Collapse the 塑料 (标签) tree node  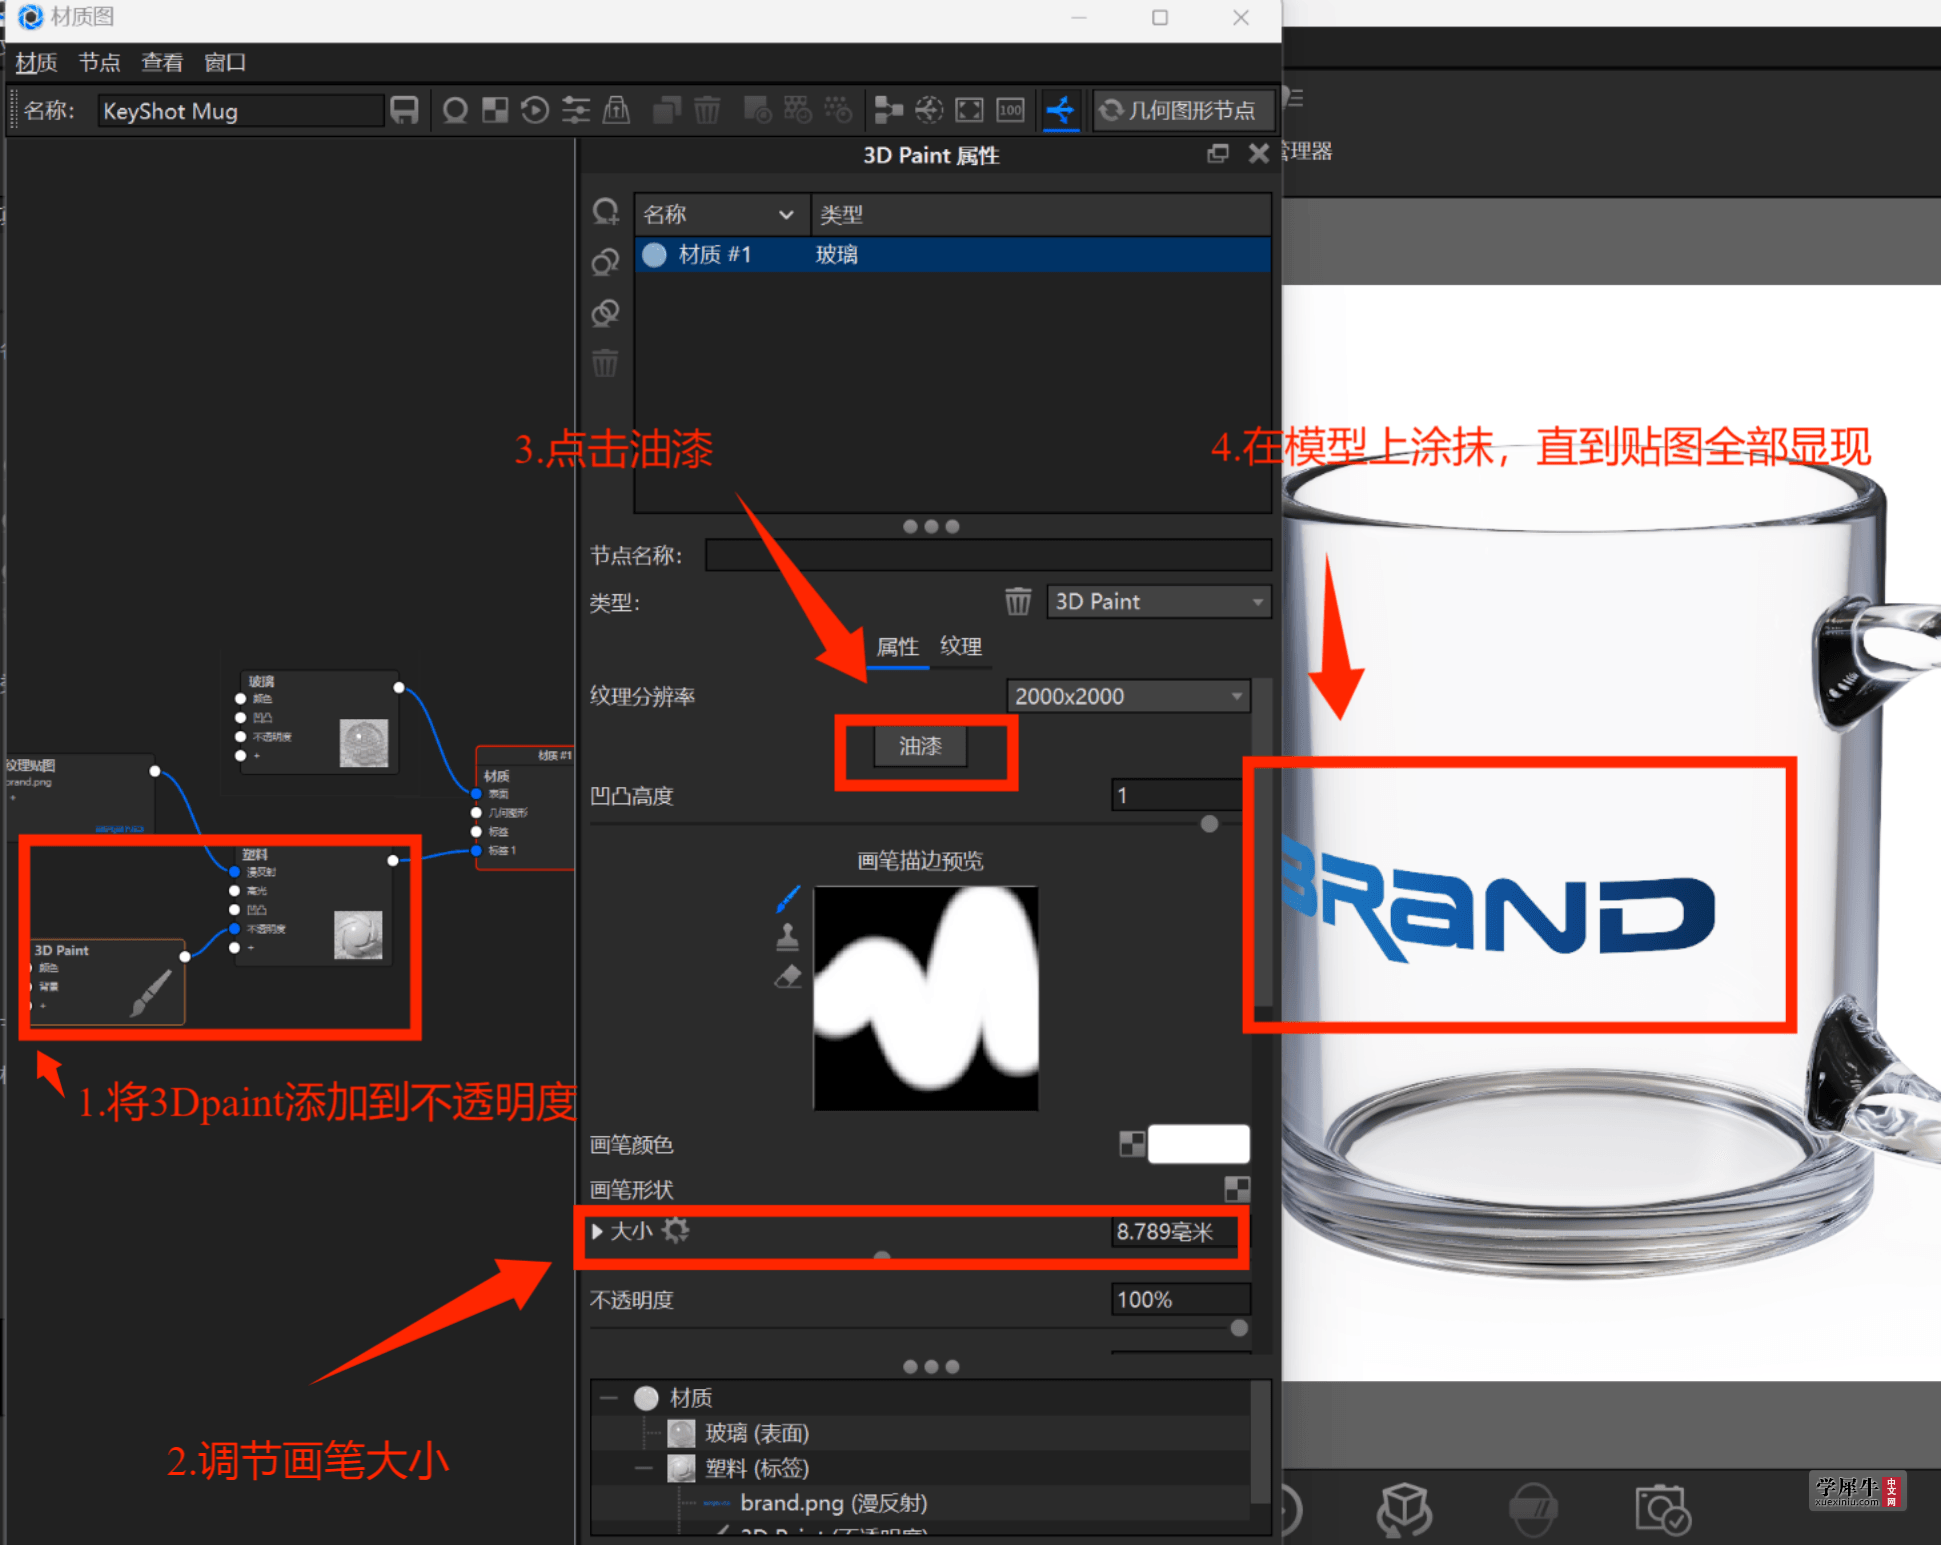coord(643,1468)
